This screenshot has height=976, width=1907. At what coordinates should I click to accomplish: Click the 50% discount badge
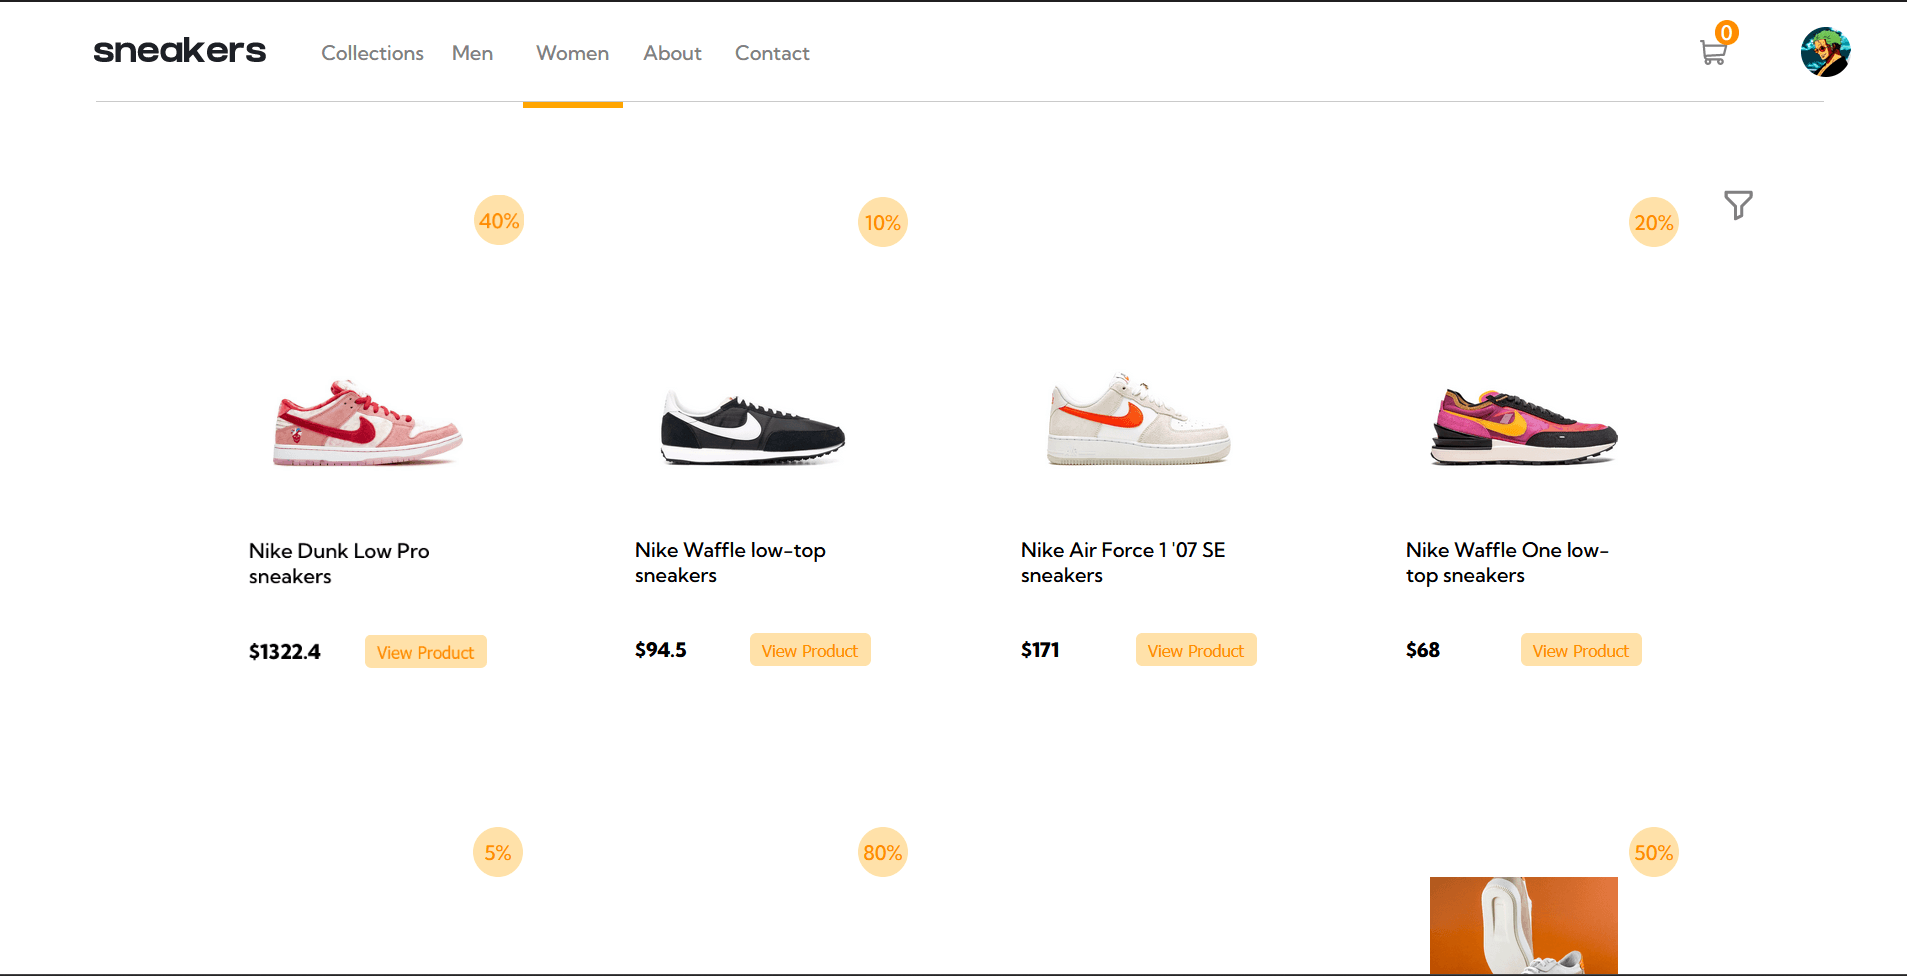(1654, 852)
